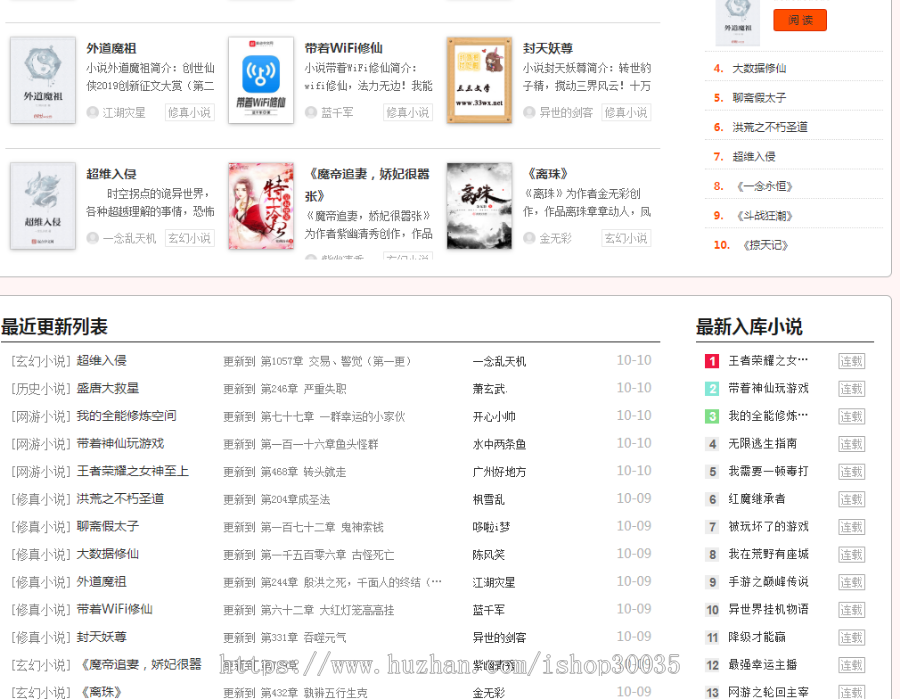
Task: Click the 带着WiFi修仙 cover image
Action: point(260,80)
